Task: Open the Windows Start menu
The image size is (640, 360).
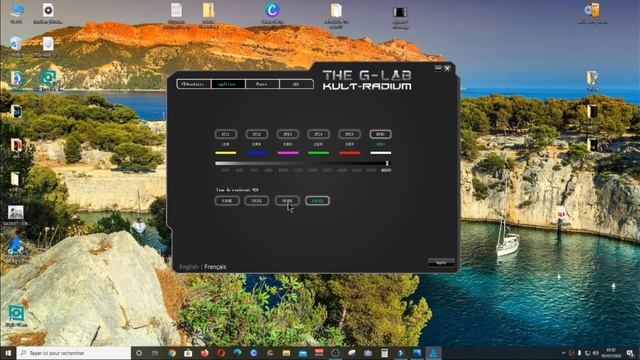Action: click(8, 353)
